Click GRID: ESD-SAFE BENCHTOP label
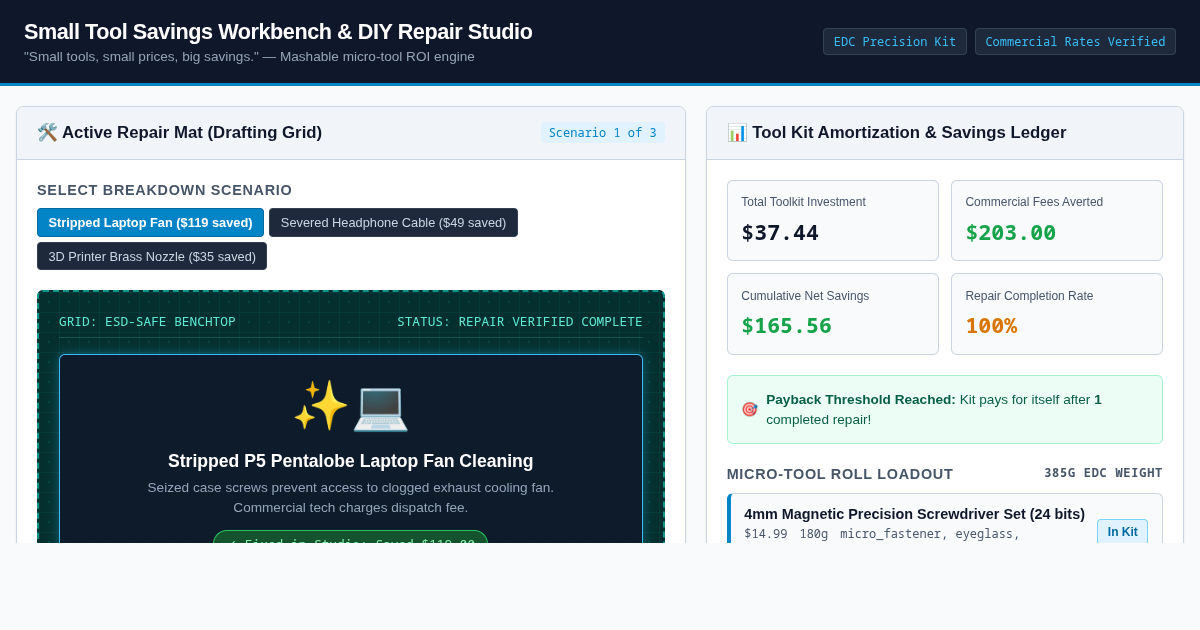The height and width of the screenshot is (630, 1200). pos(147,322)
